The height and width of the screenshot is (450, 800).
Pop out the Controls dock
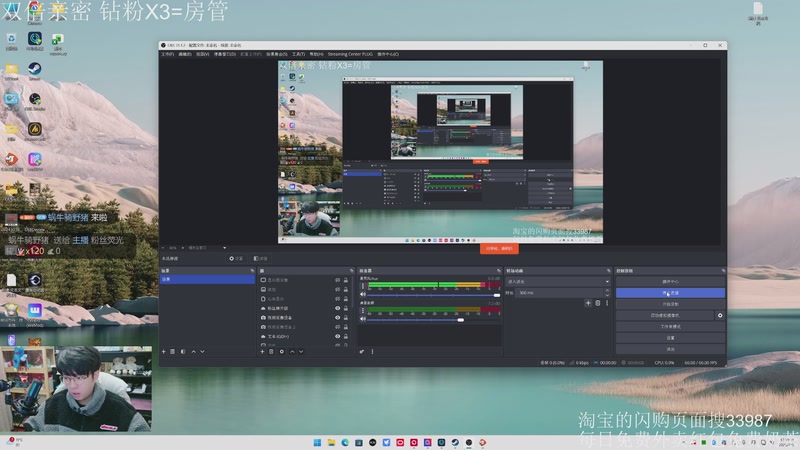(x=723, y=270)
